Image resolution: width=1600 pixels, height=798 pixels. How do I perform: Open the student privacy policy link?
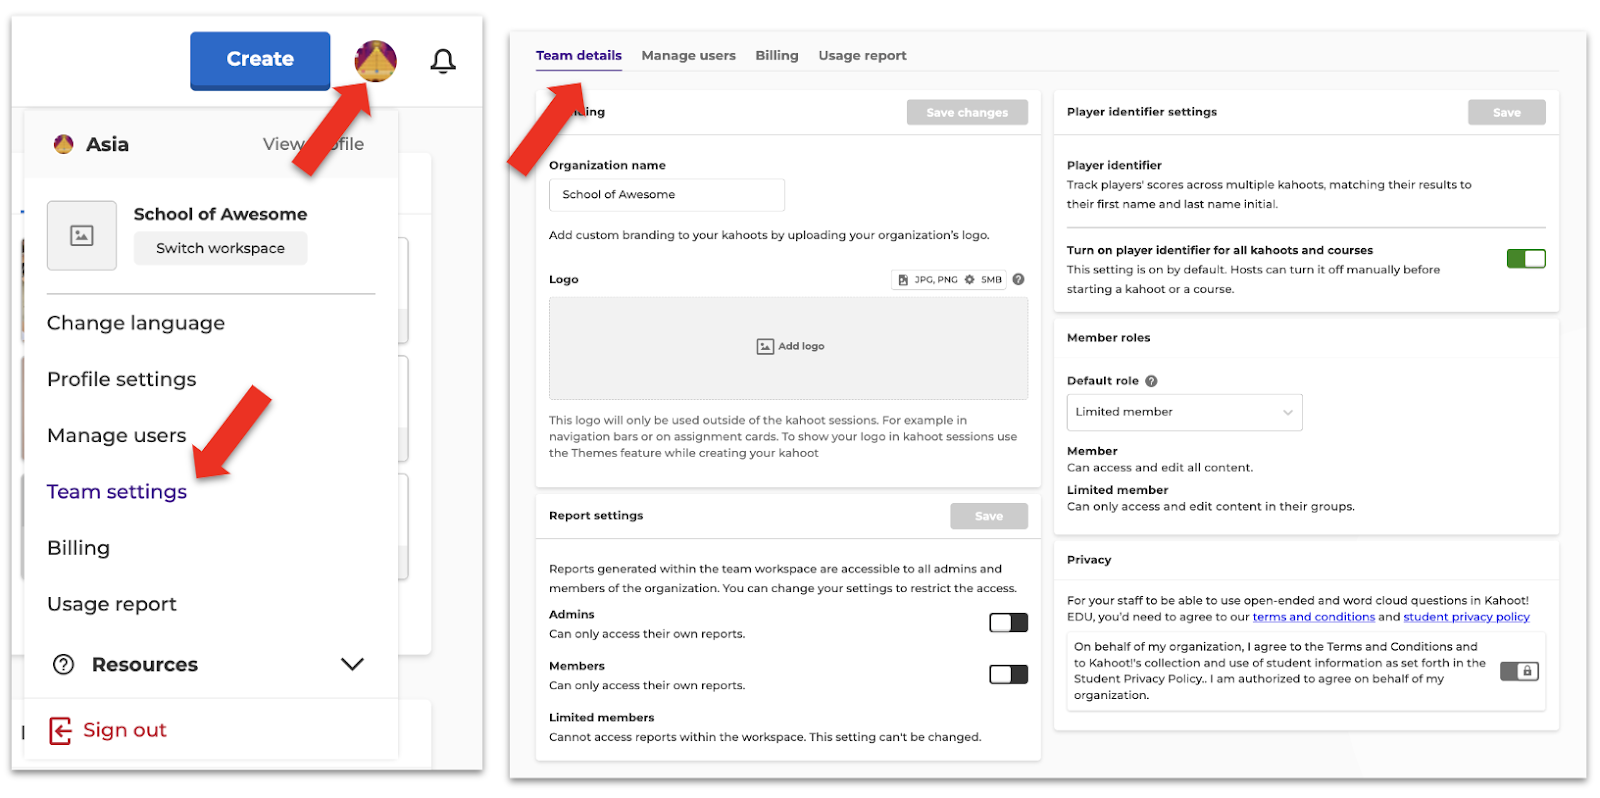tap(1466, 617)
